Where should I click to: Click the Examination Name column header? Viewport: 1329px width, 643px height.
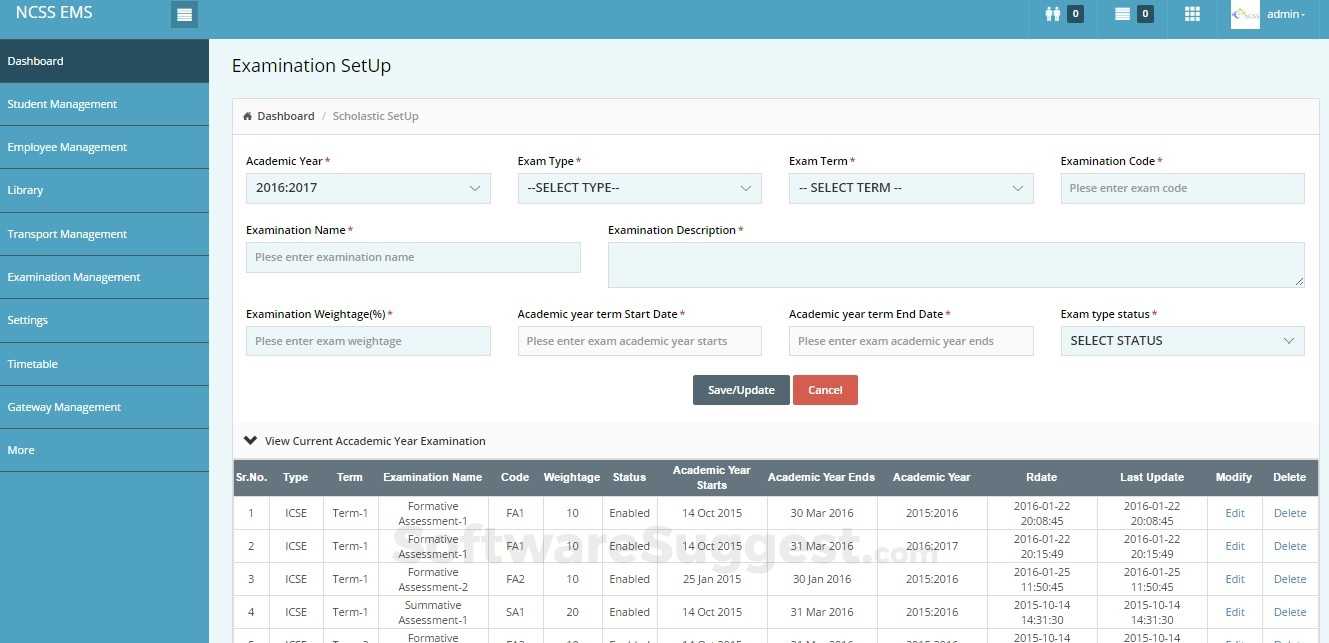432,477
